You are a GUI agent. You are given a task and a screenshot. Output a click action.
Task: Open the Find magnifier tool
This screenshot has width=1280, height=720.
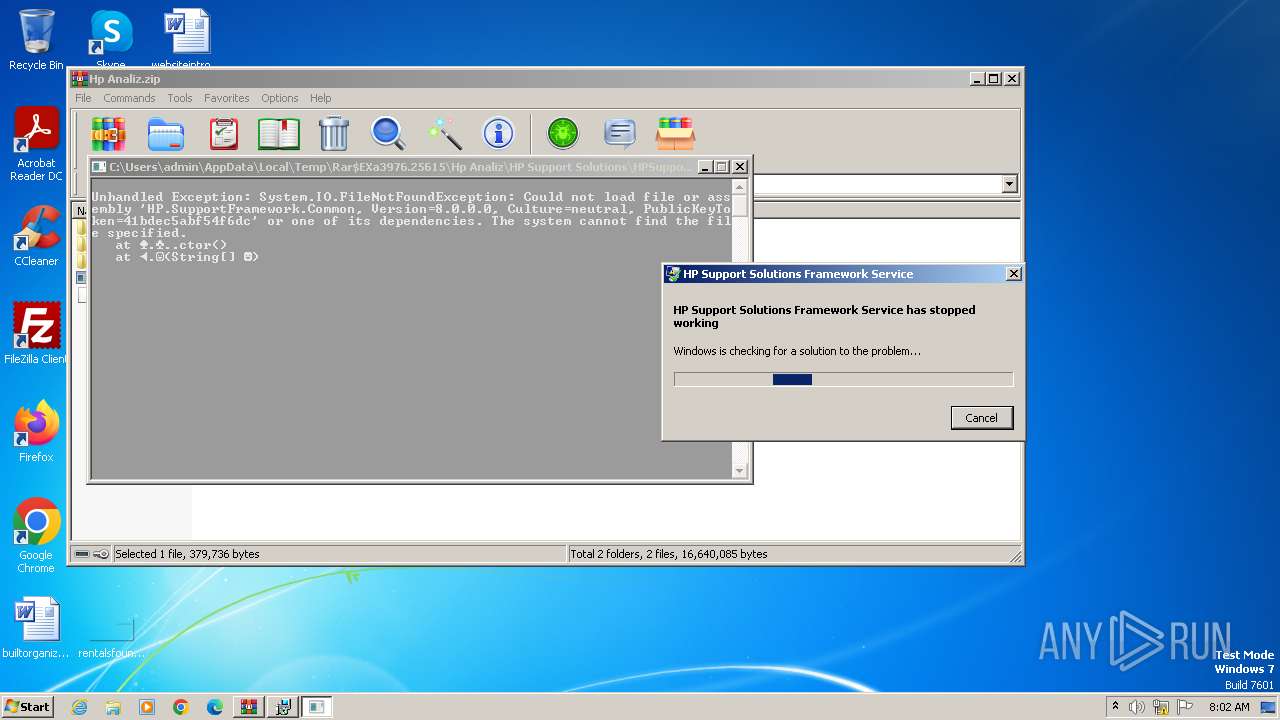click(387, 133)
